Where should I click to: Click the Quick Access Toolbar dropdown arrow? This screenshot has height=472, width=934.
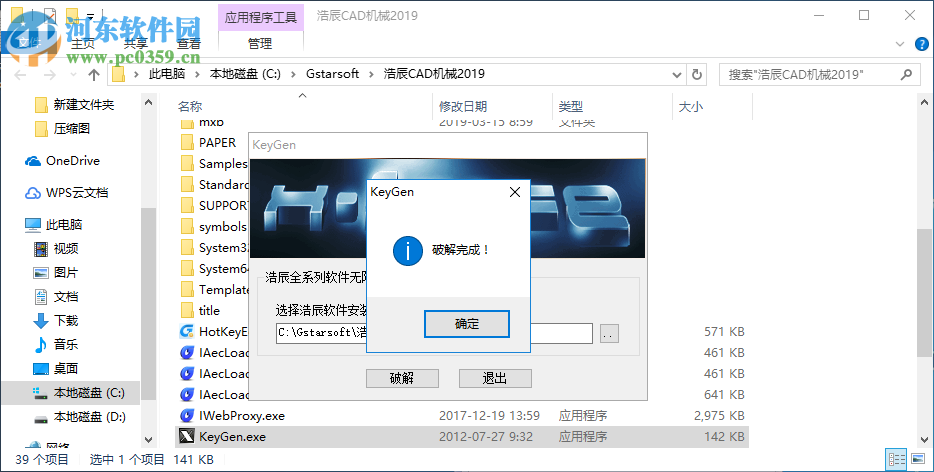[91, 15]
